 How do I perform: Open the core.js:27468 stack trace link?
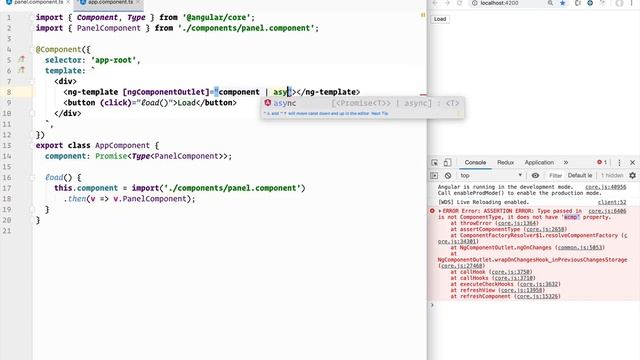462,266
